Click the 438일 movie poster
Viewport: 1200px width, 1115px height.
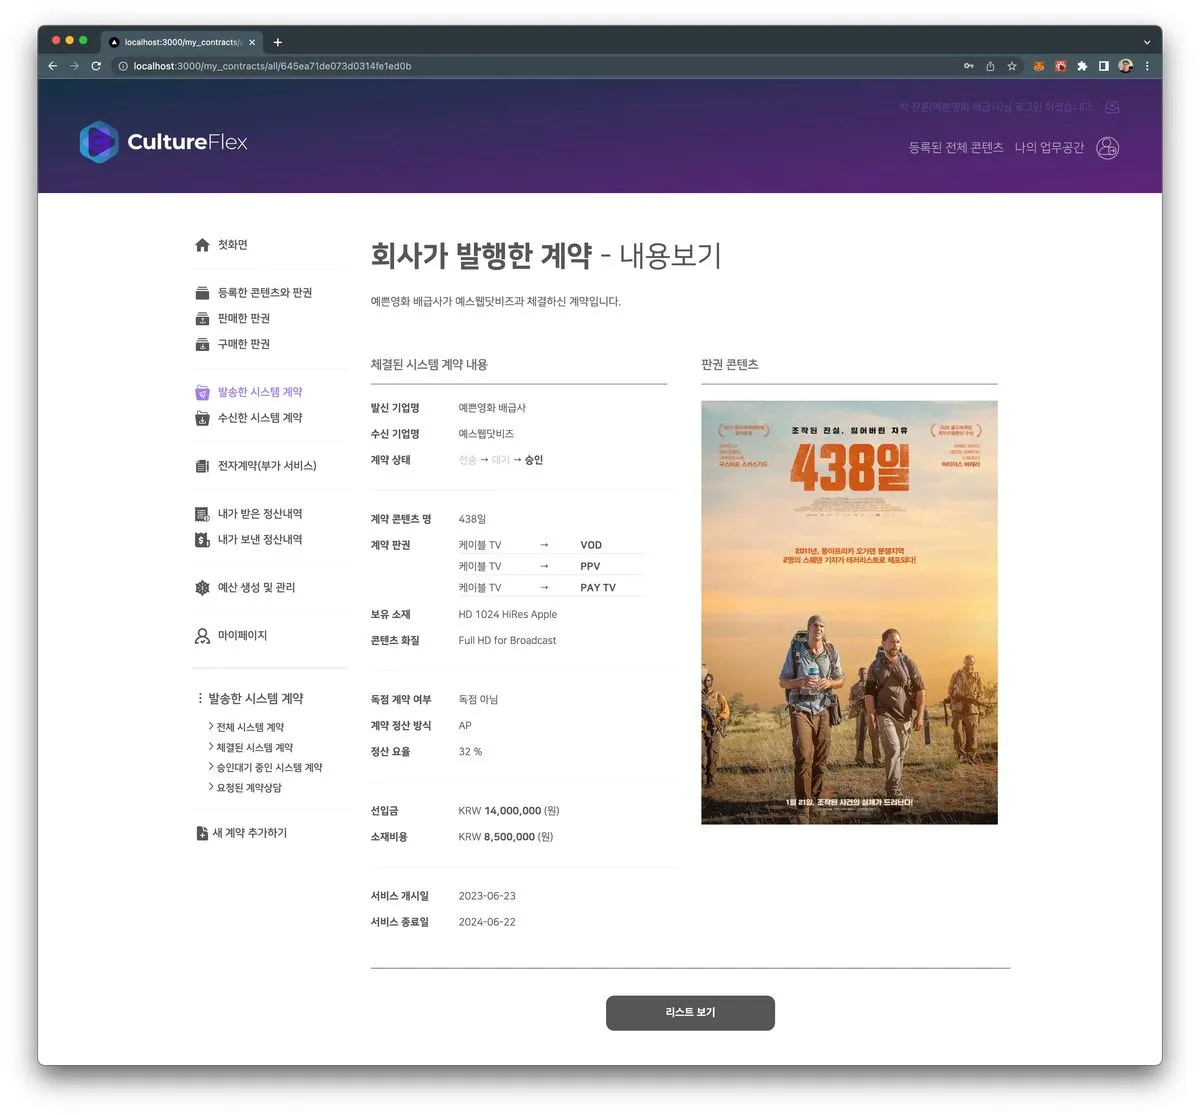(849, 611)
